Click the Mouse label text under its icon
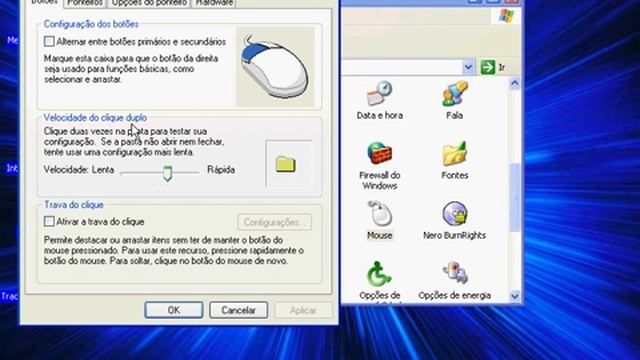This screenshot has height=360, width=640. [x=380, y=236]
